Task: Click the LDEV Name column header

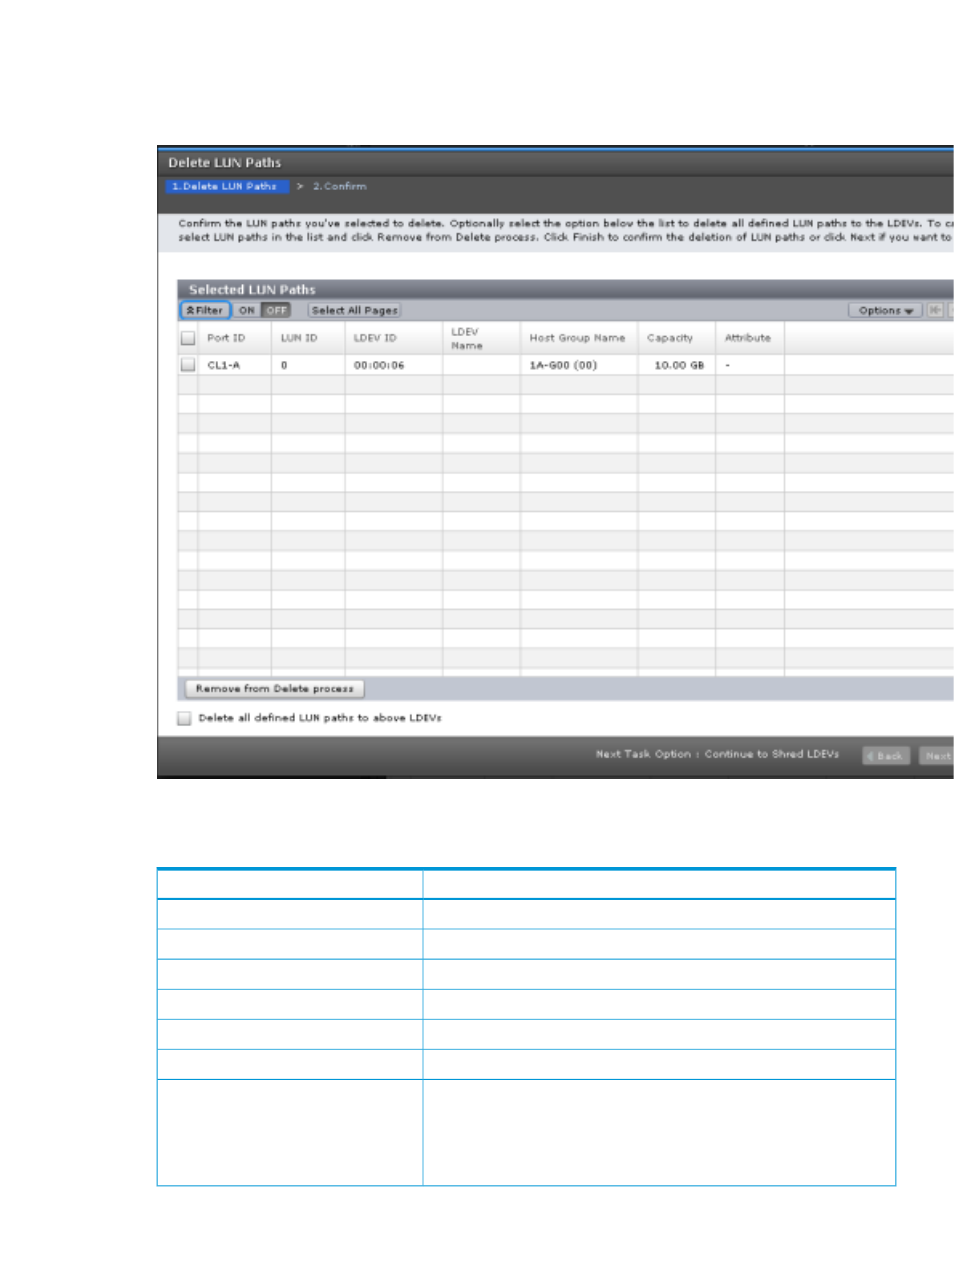Action: click(467, 338)
